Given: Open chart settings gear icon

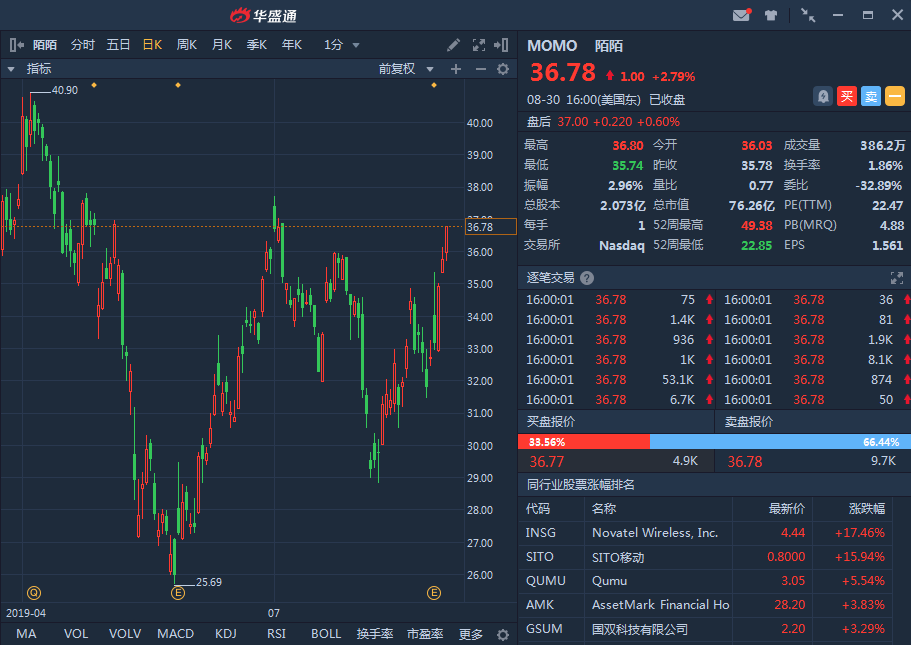Looking at the screenshot, I should (503, 69).
